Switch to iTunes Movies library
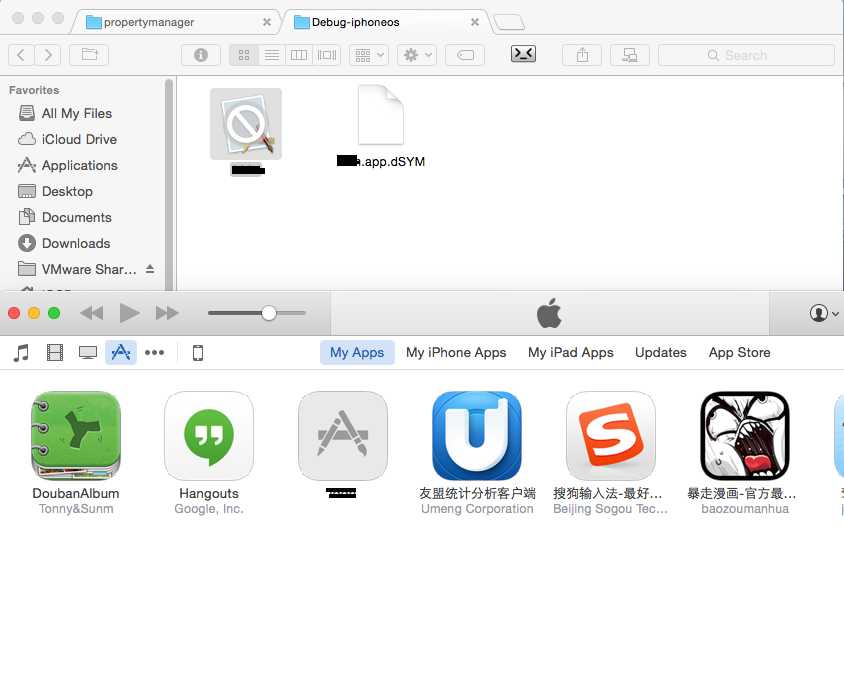 click(55, 353)
